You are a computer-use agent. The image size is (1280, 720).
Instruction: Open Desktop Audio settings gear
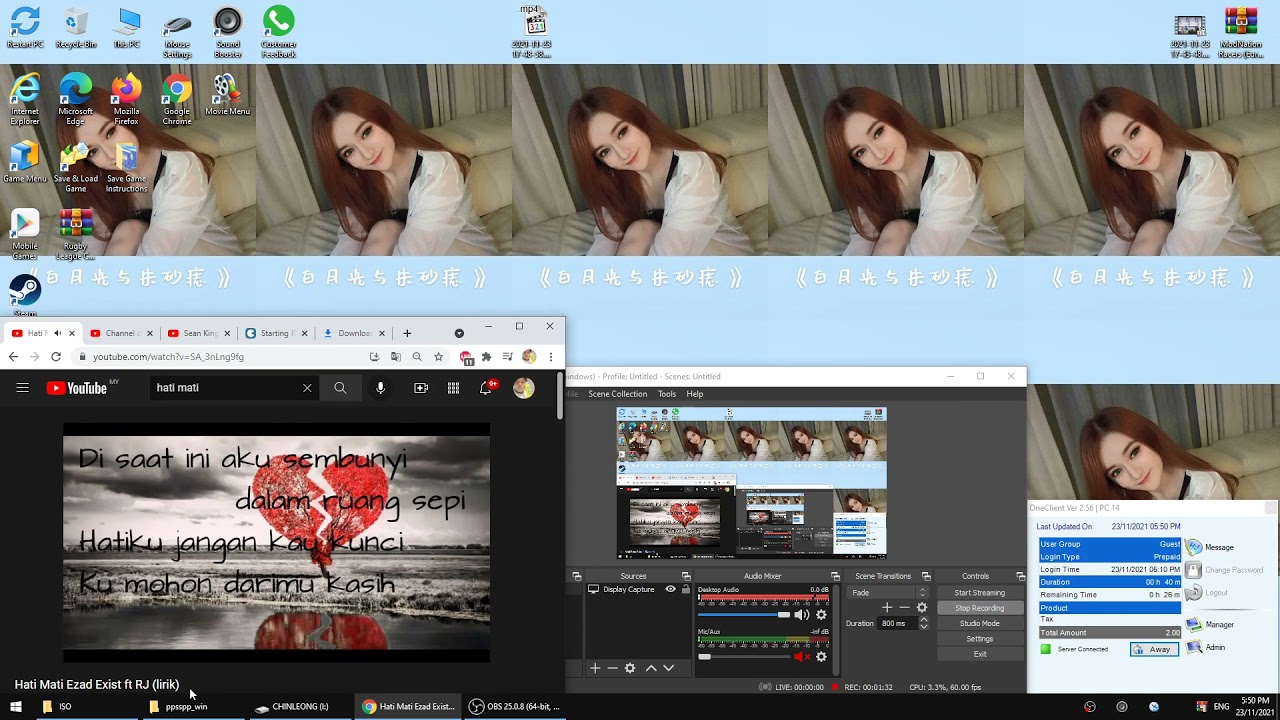coord(822,615)
